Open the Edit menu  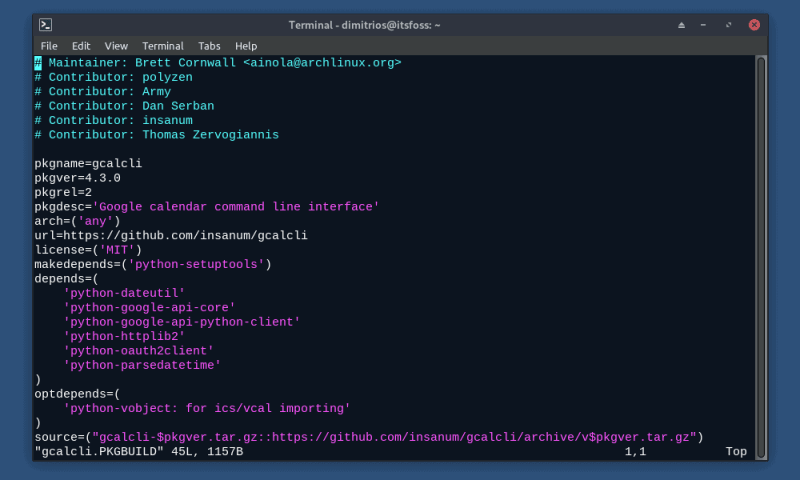(81, 46)
